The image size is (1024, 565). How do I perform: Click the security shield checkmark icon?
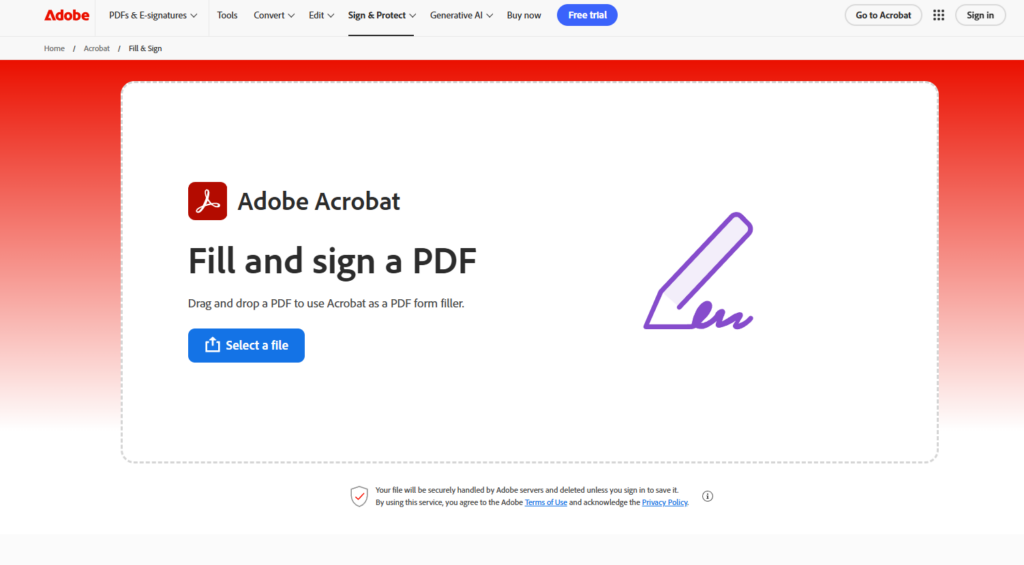[x=359, y=496]
